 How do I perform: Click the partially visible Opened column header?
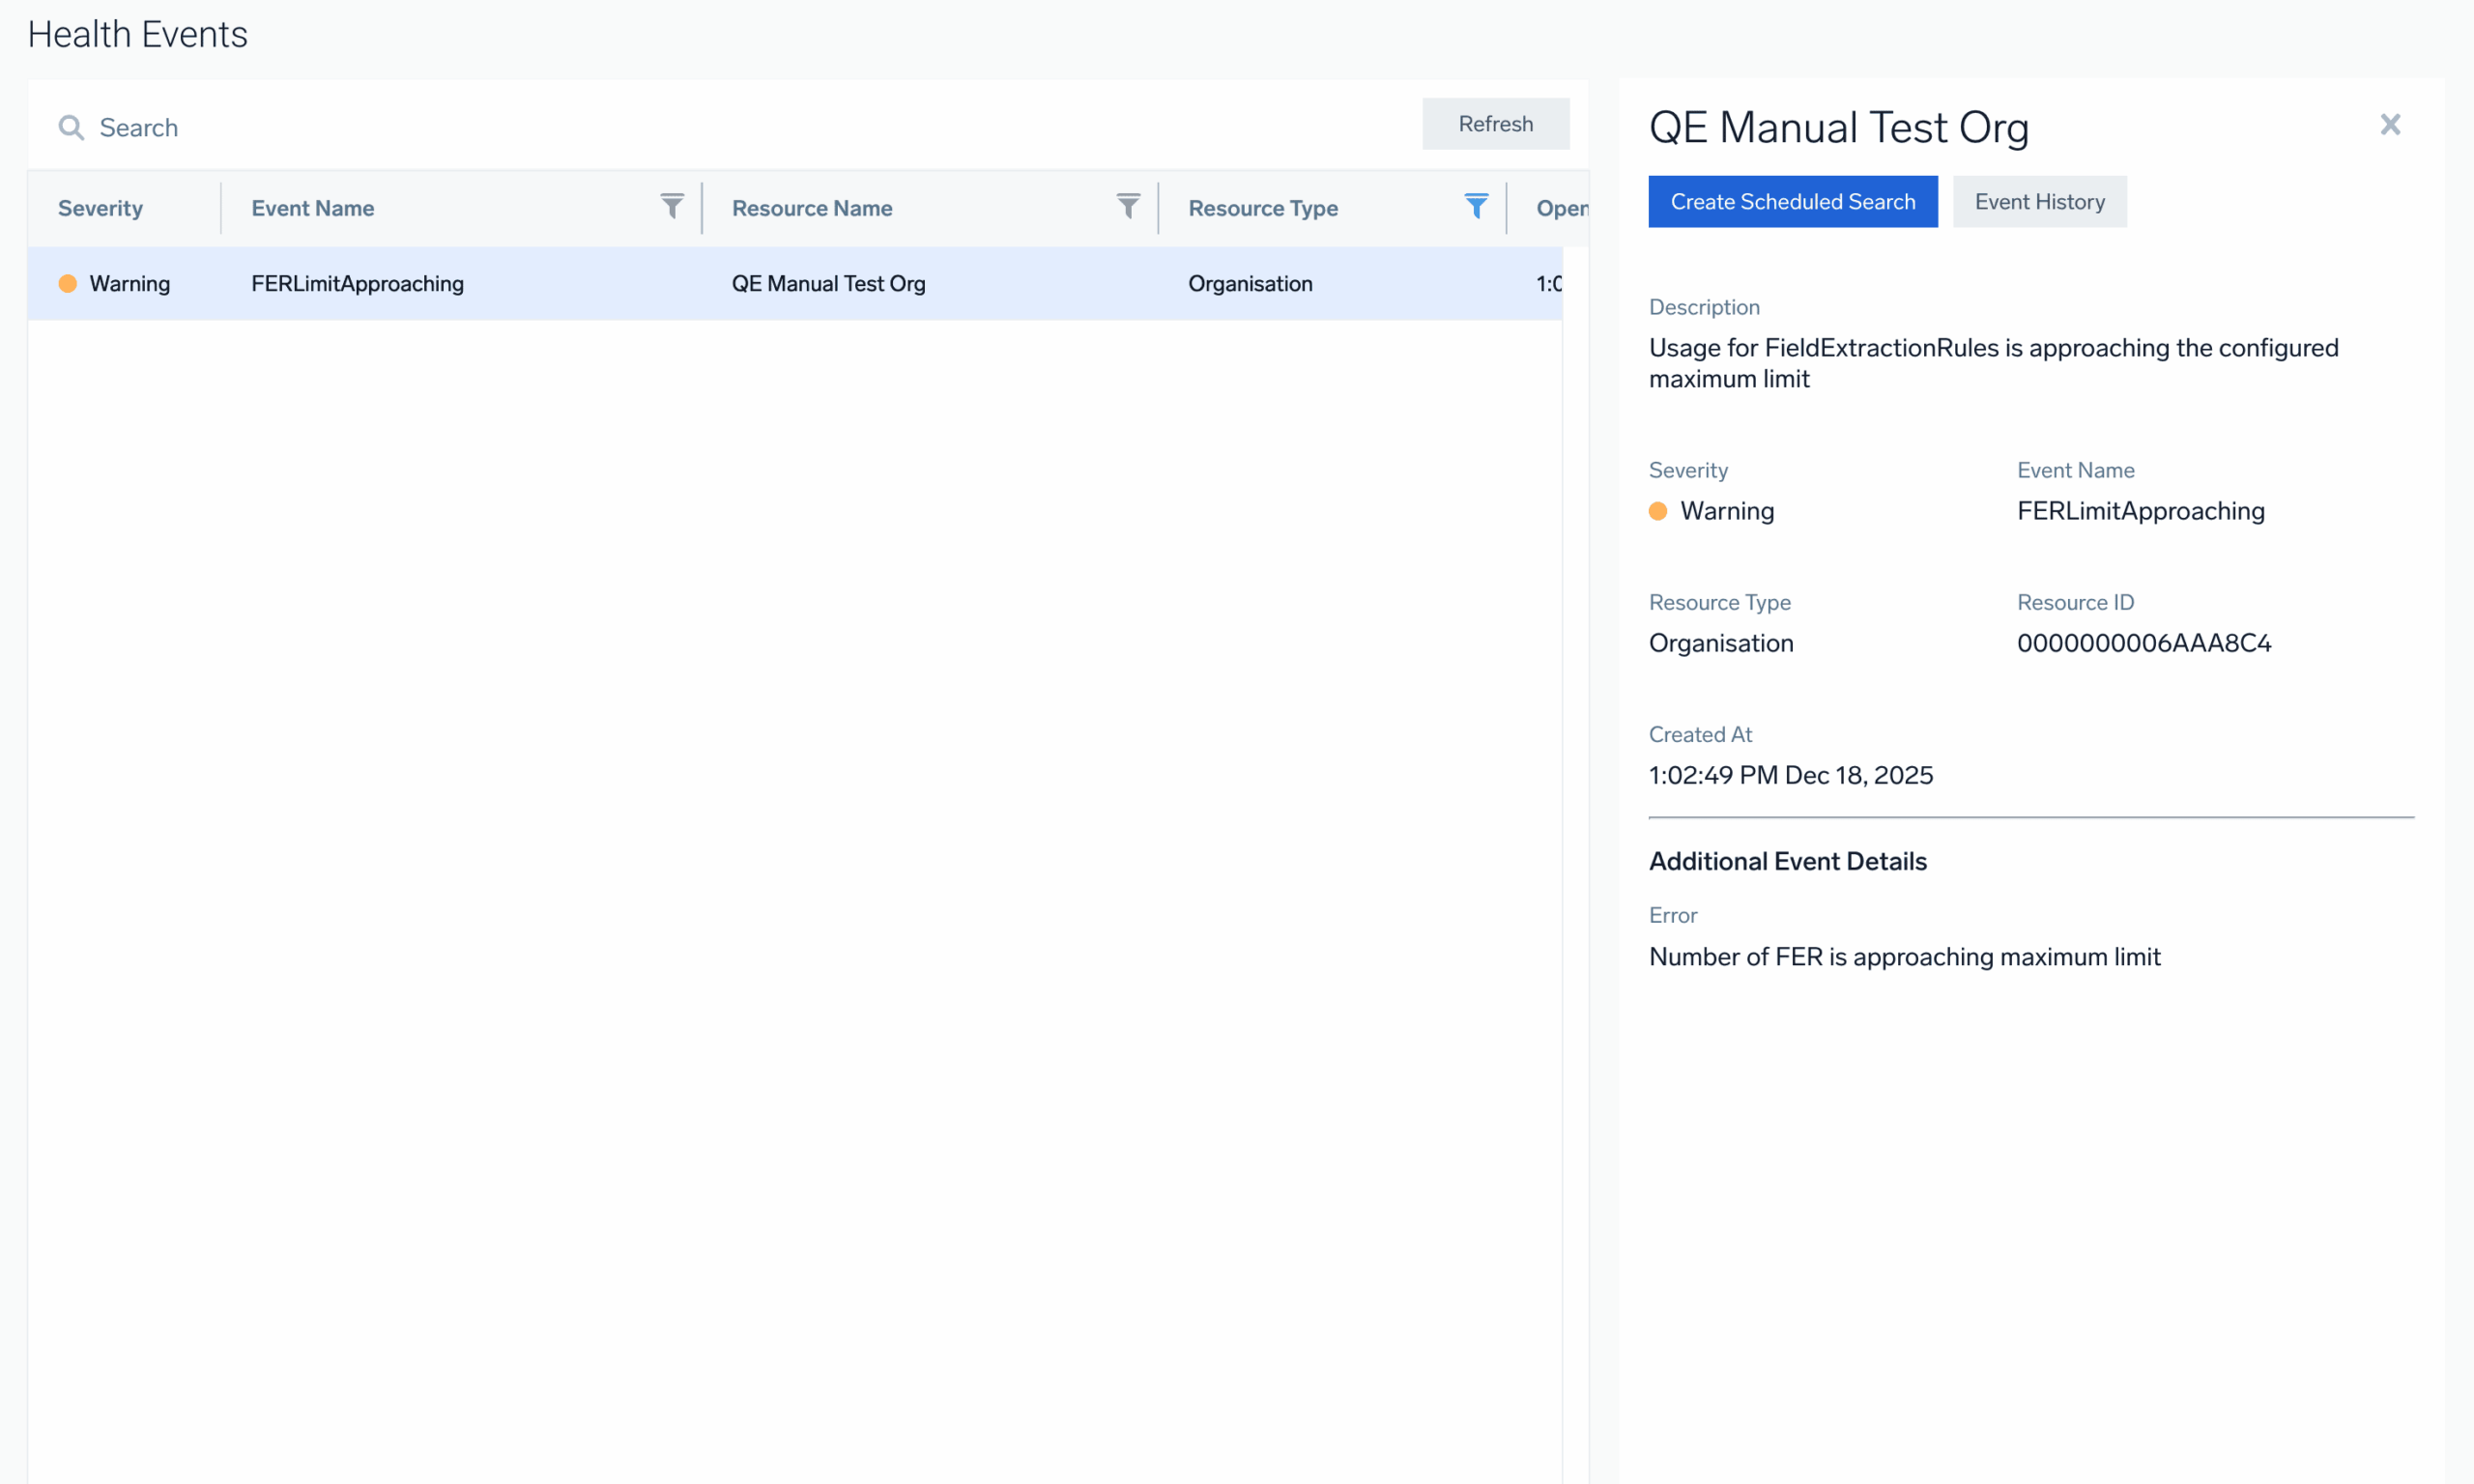(1560, 208)
